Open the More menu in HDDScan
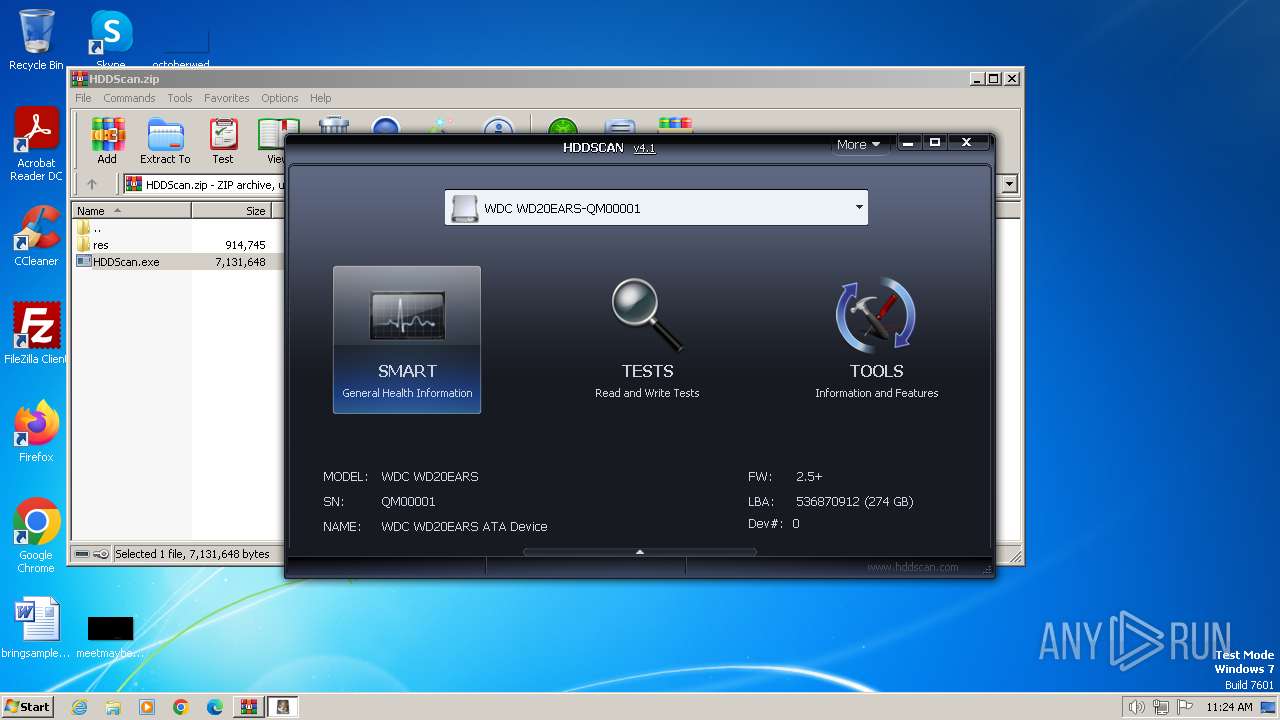The image size is (1280, 720). coord(858,144)
